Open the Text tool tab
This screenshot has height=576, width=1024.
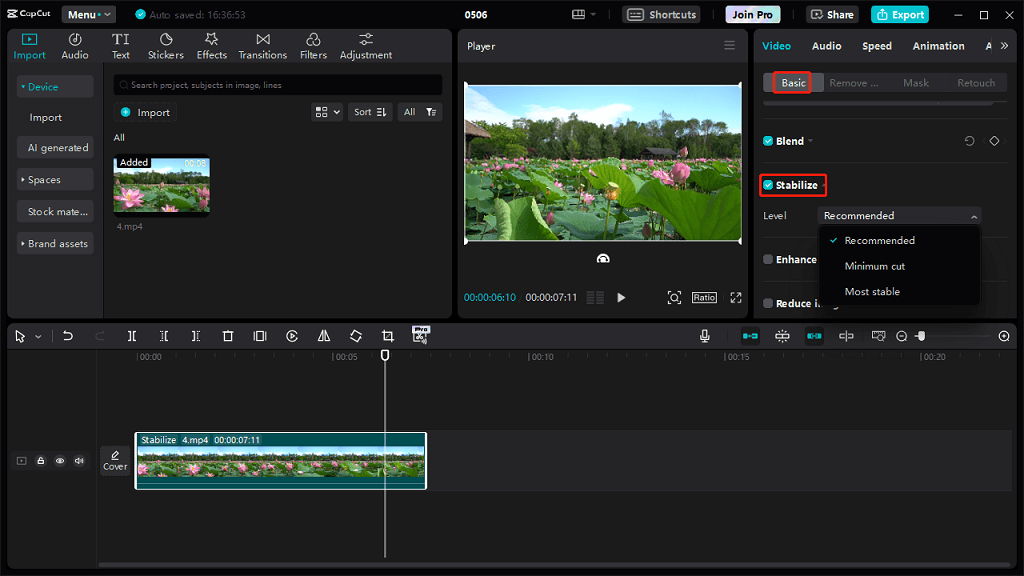click(120, 46)
